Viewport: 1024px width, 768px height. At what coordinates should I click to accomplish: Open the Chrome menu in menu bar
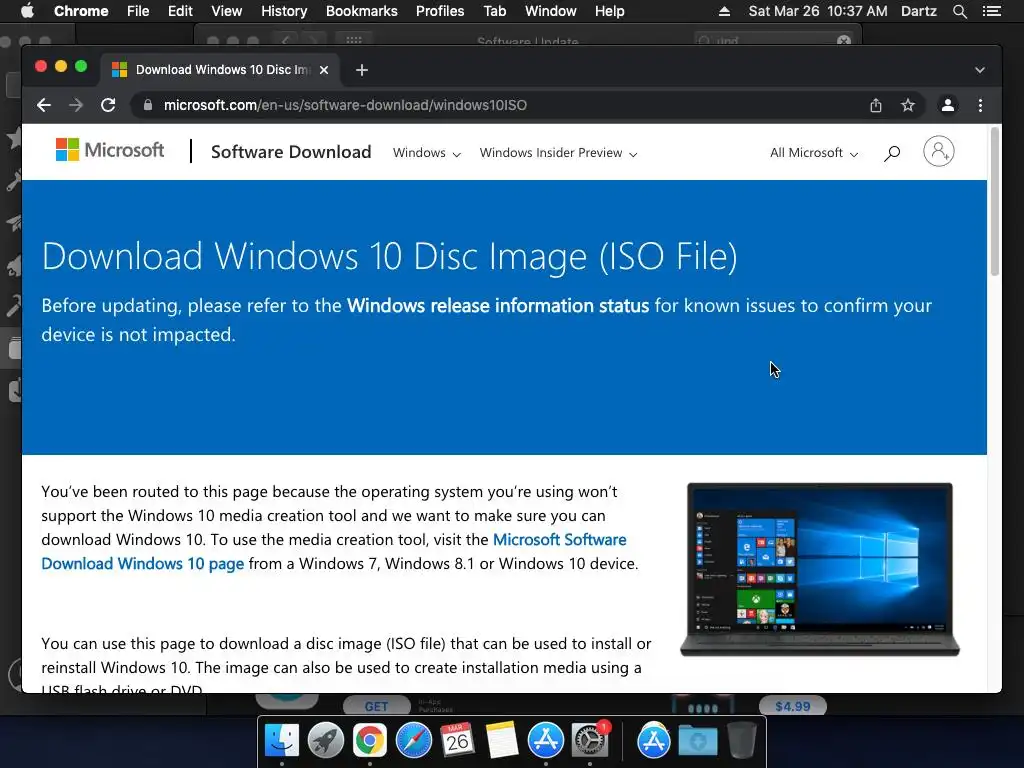[81, 11]
